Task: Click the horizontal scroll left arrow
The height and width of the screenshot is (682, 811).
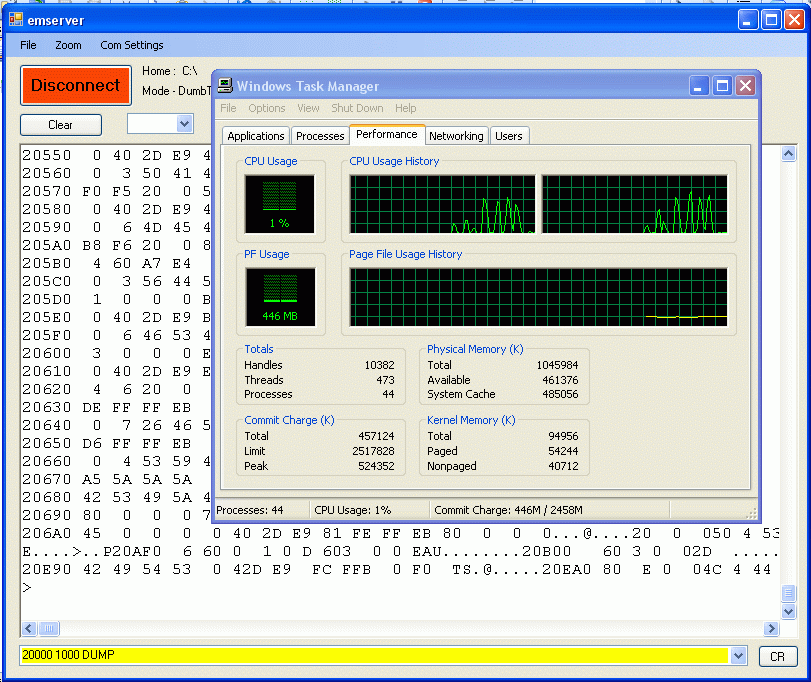Action: [29, 628]
